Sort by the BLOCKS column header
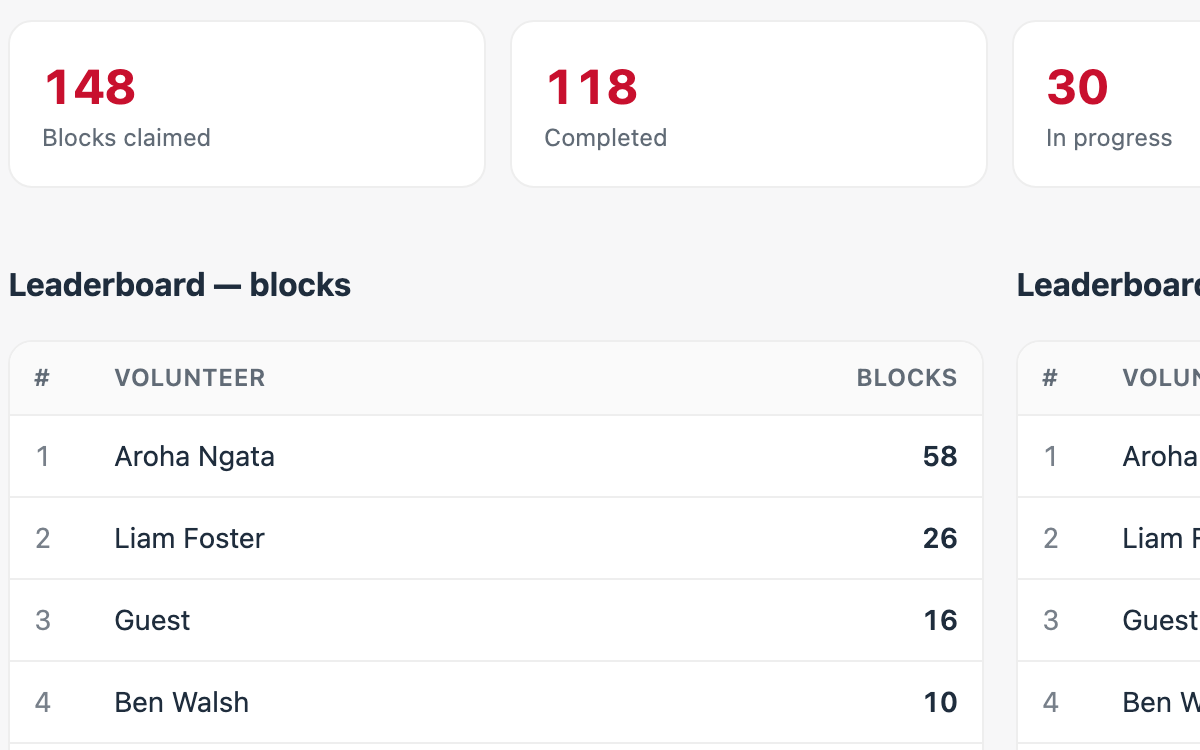The width and height of the screenshot is (1200, 750). 907,378
